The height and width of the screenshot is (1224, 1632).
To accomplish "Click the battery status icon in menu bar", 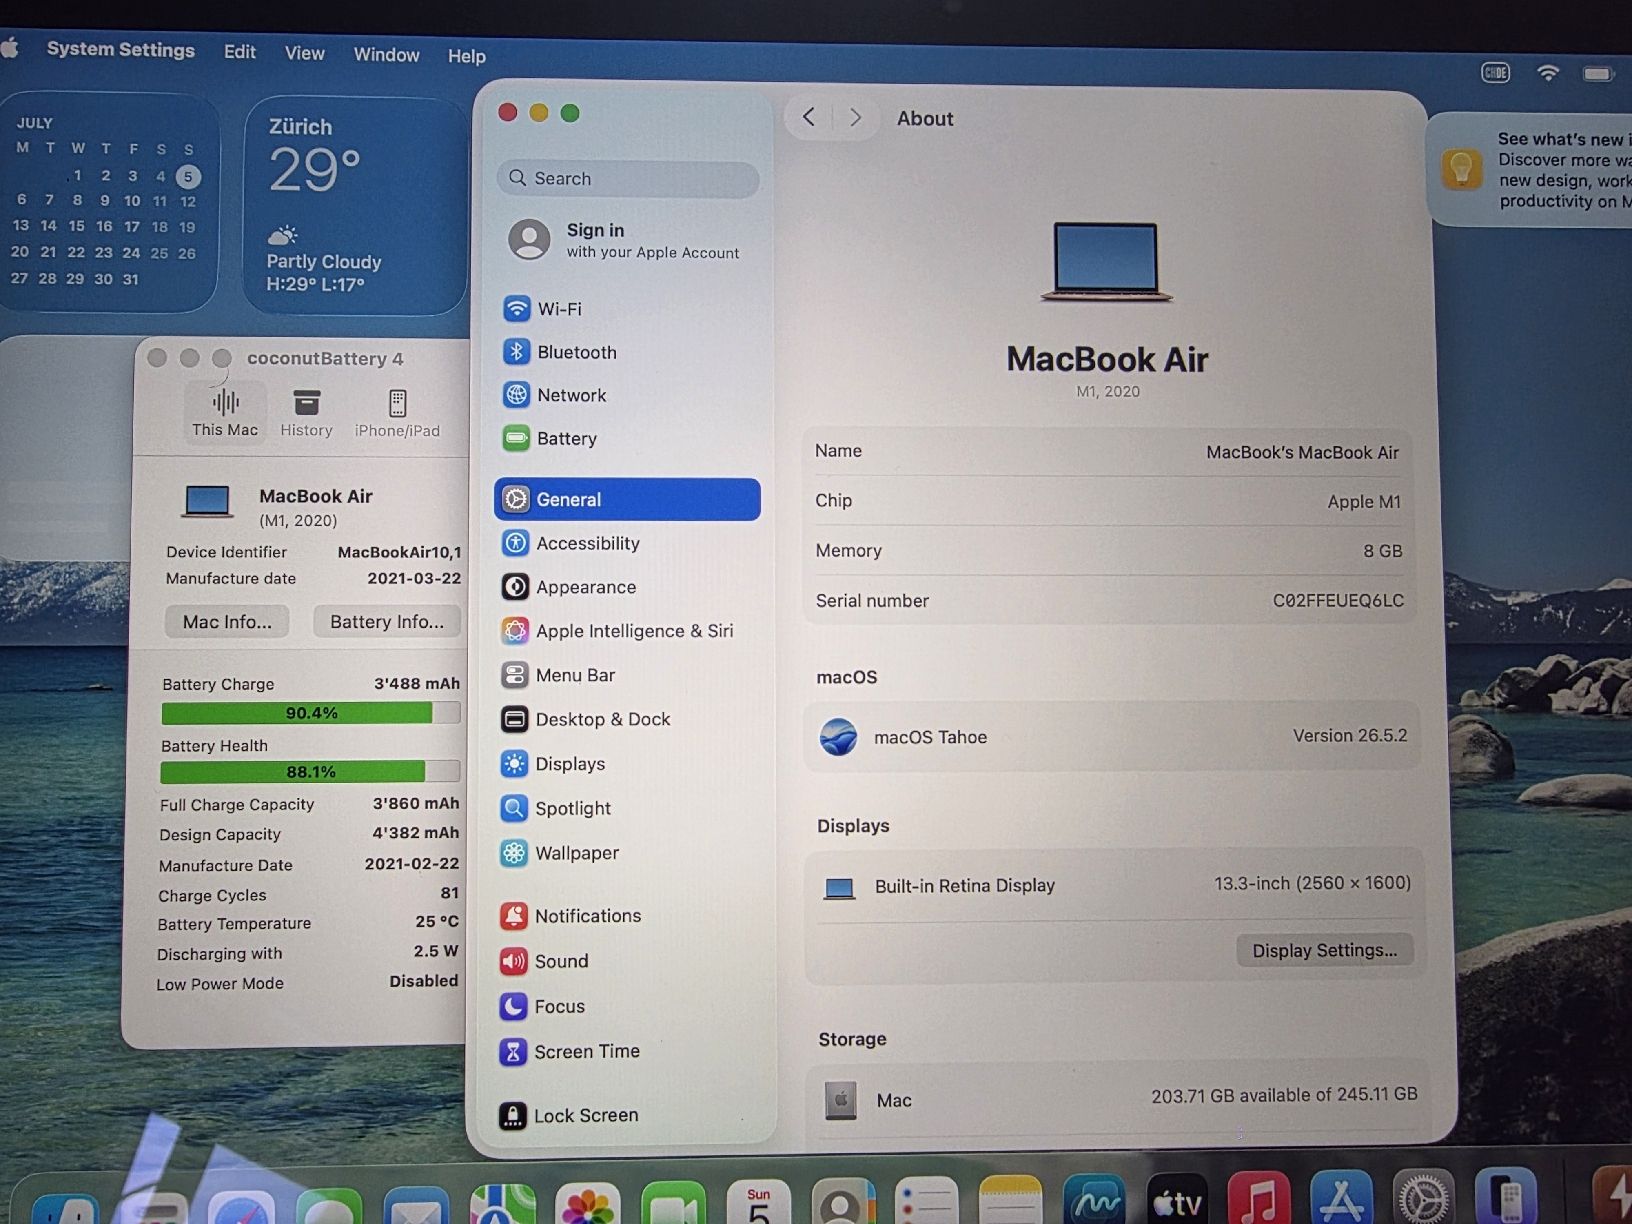I will coord(1598,74).
